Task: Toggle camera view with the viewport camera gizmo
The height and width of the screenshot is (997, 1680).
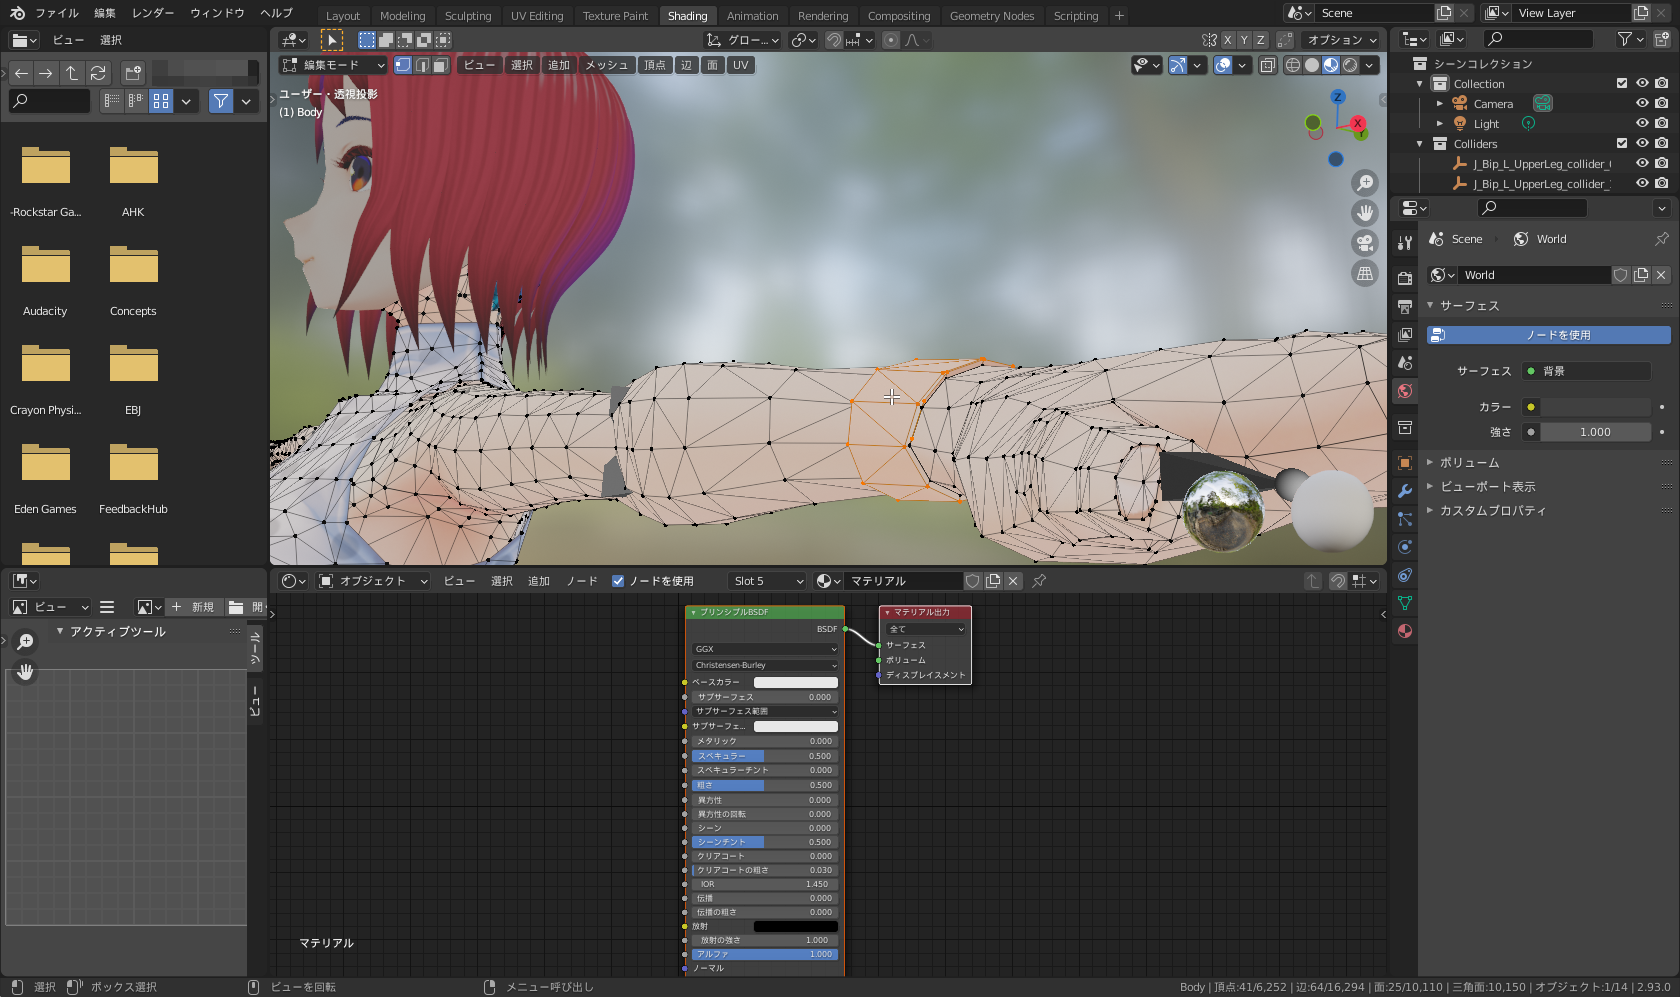Action: [x=1365, y=243]
